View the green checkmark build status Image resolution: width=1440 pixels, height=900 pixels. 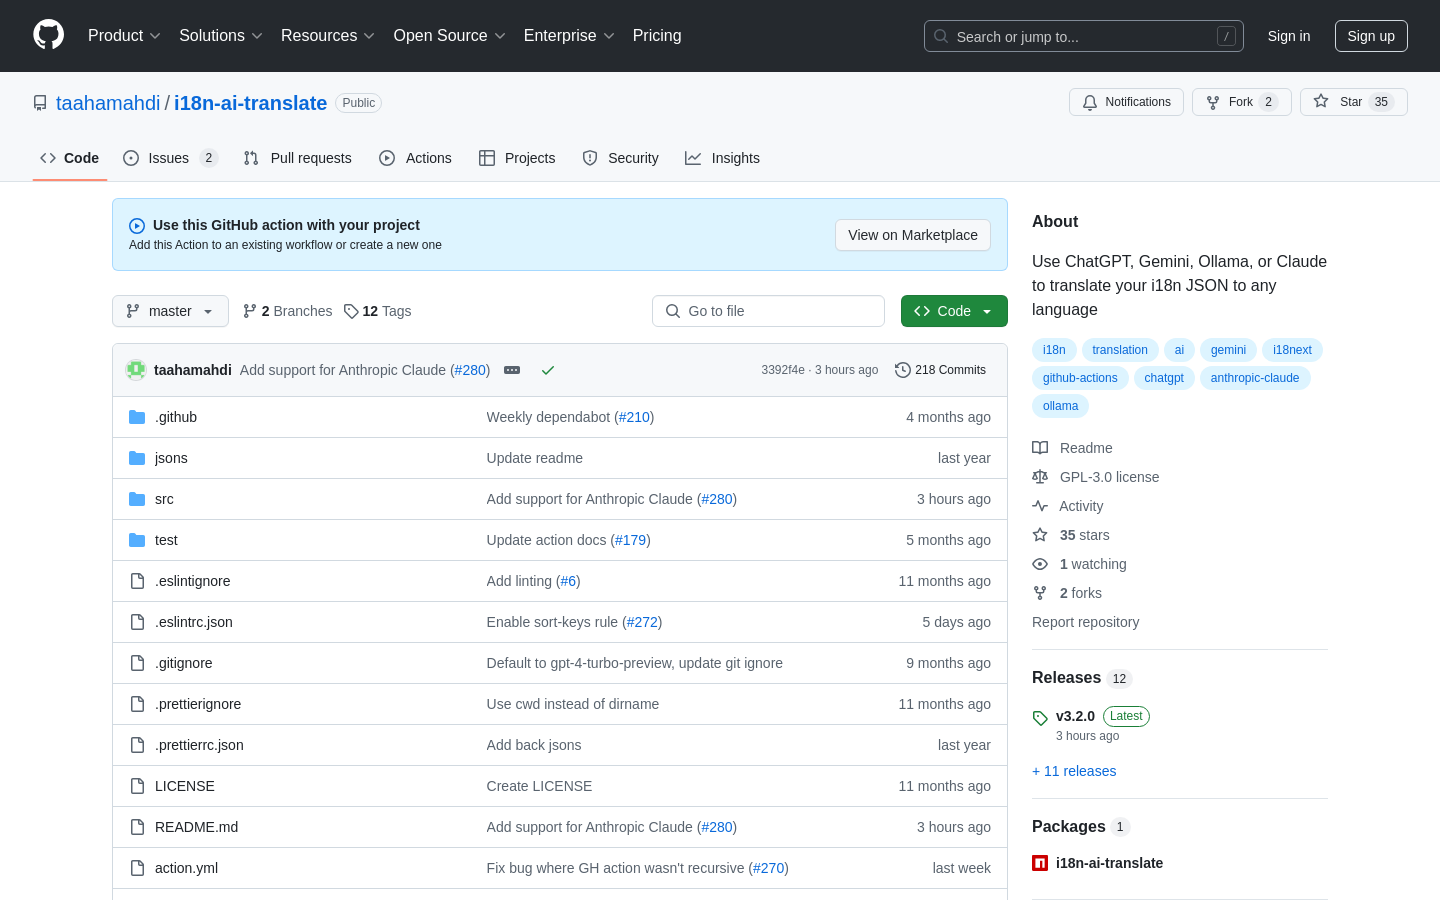pos(548,370)
